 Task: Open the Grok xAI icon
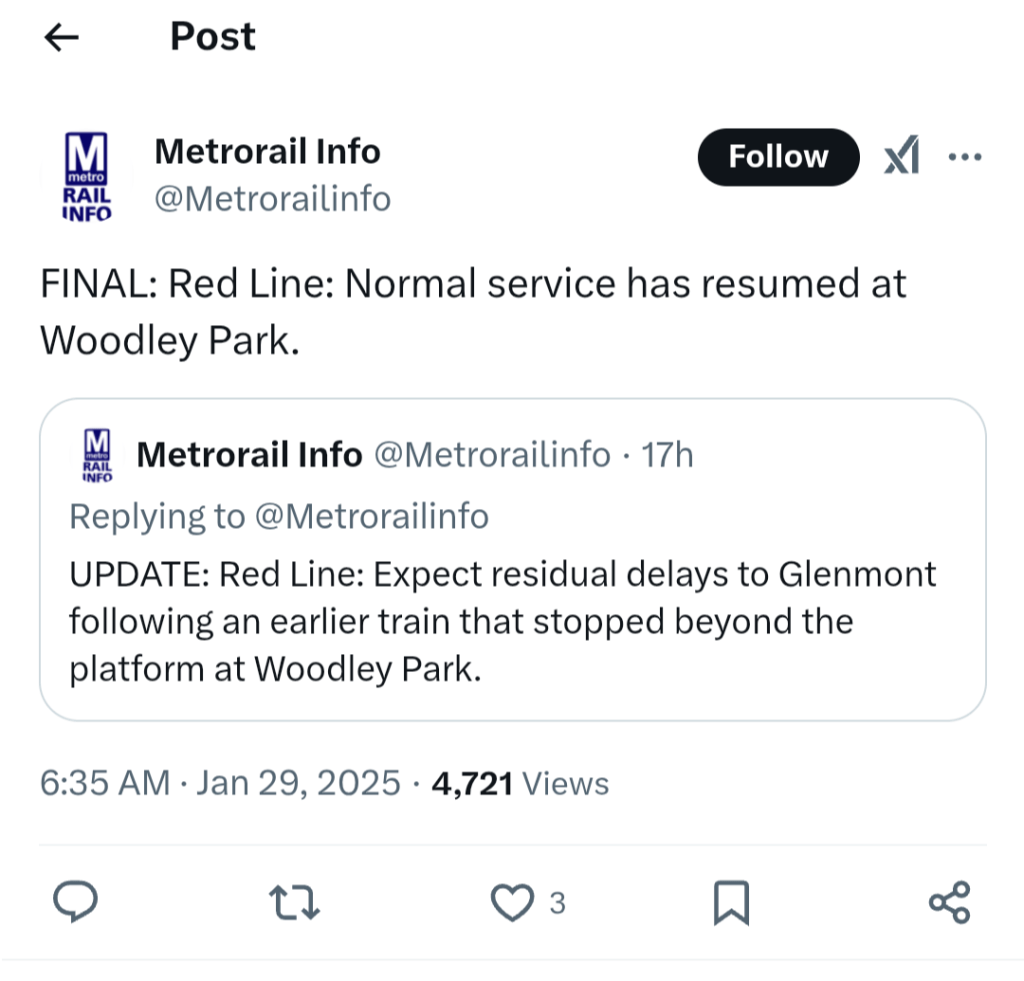coord(901,157)
